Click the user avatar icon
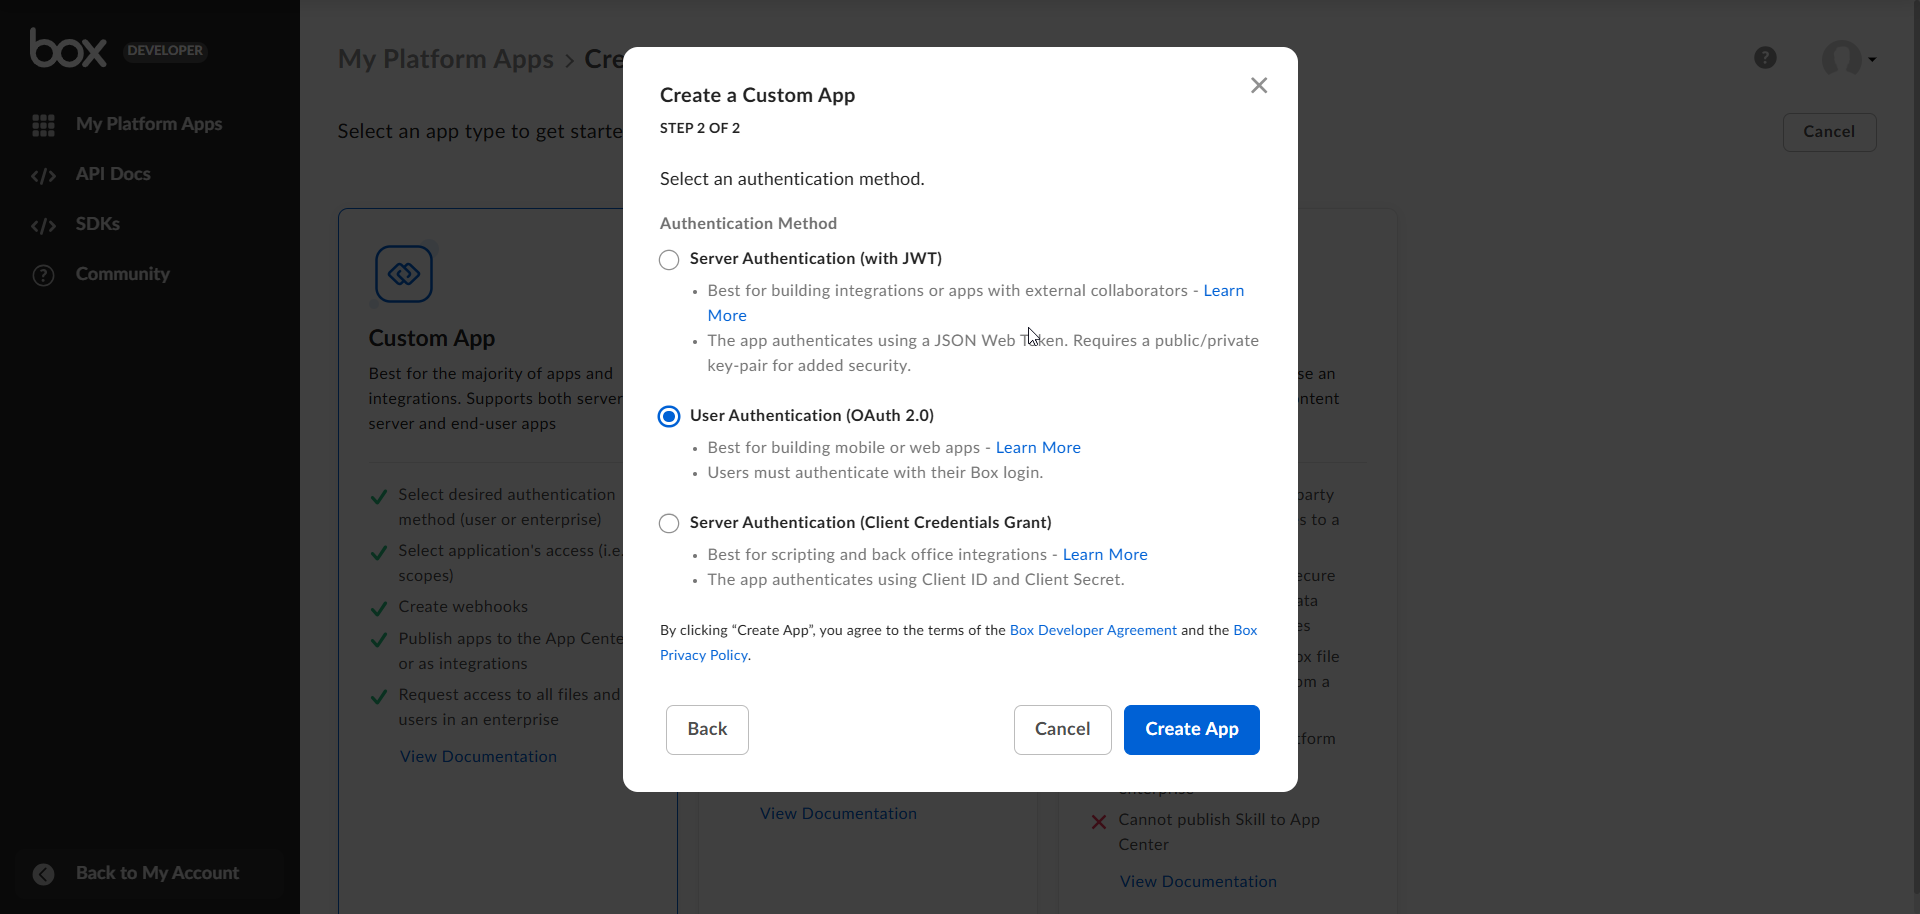1920x914 pixels. click(1843, 59)
